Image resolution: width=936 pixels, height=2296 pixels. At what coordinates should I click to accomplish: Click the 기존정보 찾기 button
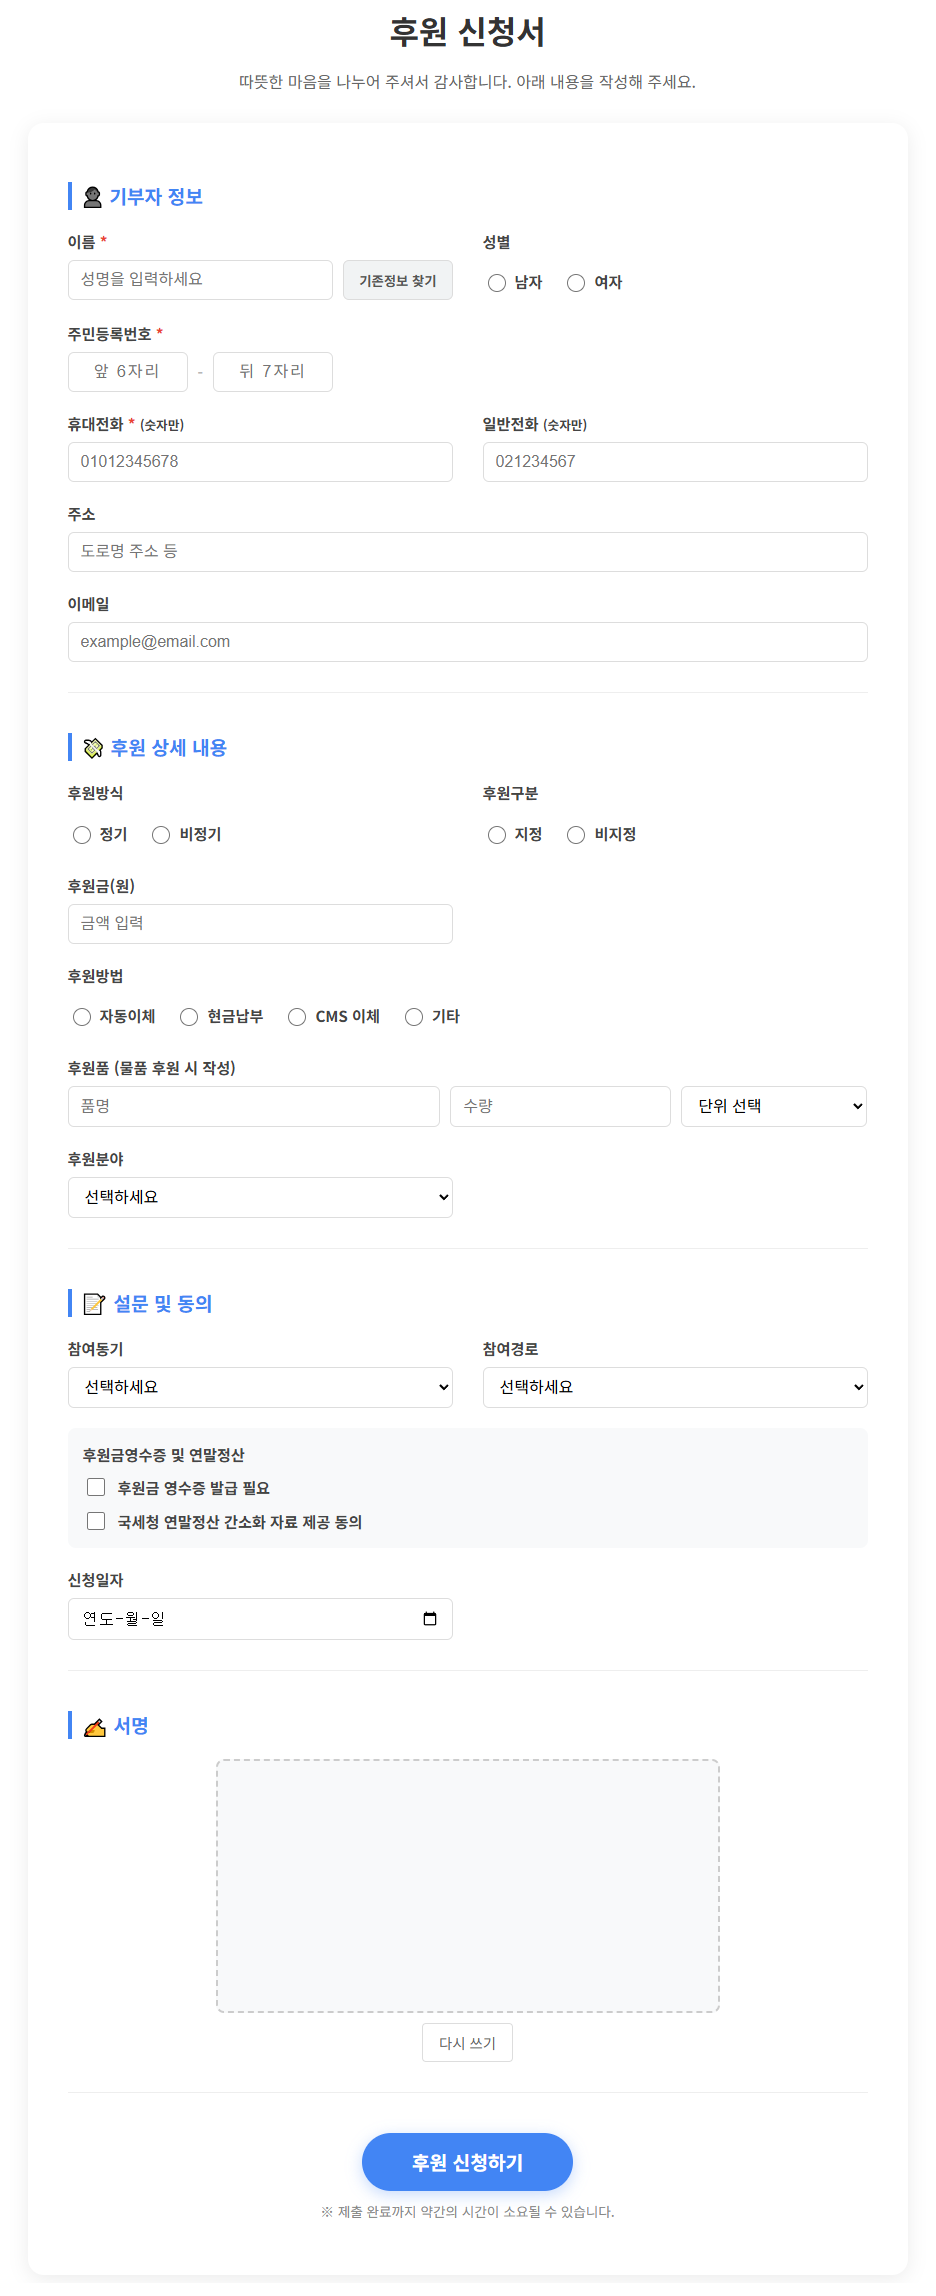397,280
